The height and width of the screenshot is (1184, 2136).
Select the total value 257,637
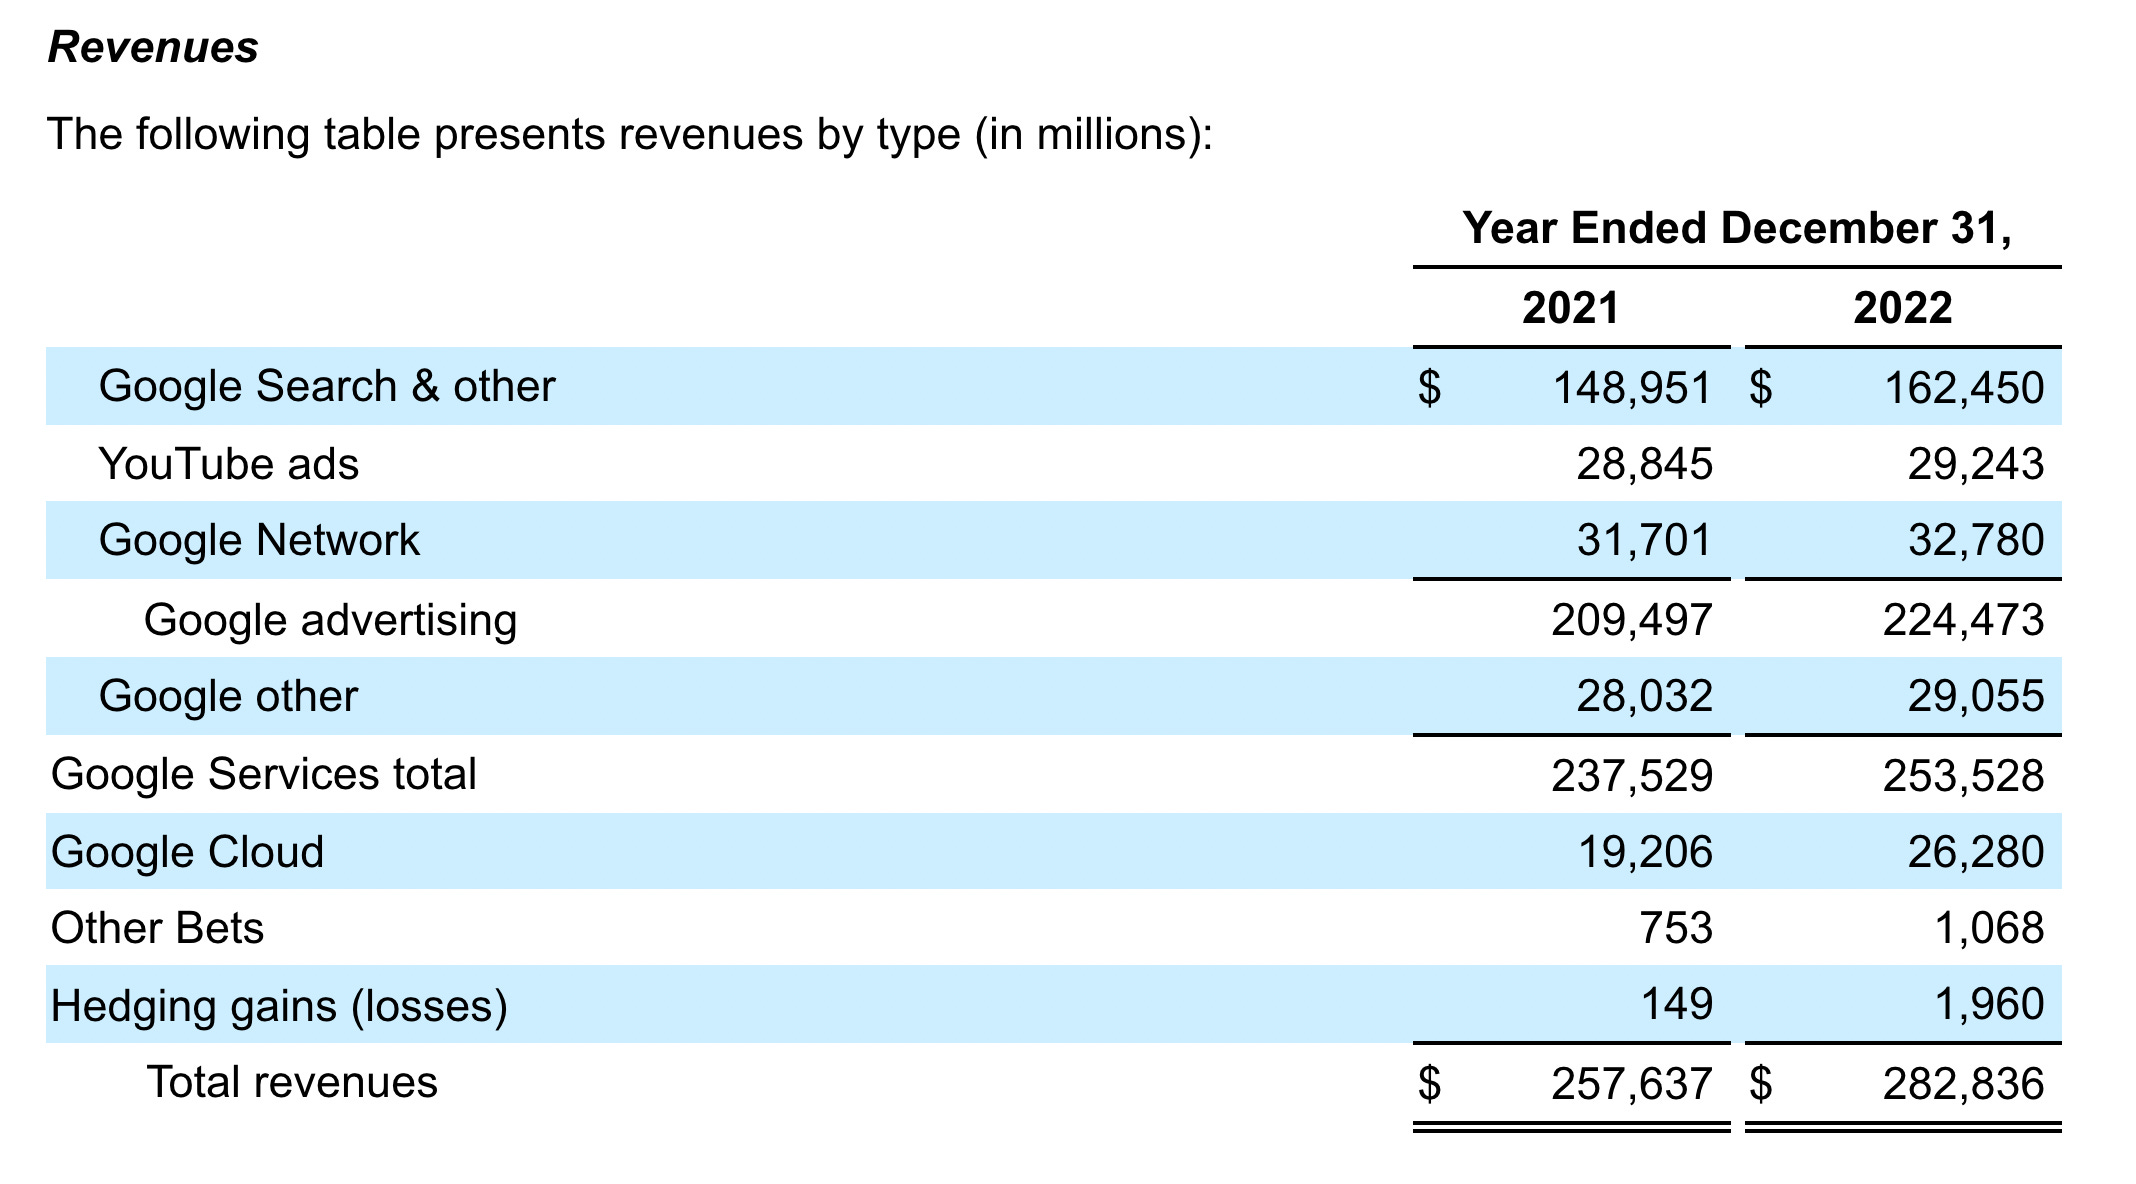(x=1632, y=1084)
